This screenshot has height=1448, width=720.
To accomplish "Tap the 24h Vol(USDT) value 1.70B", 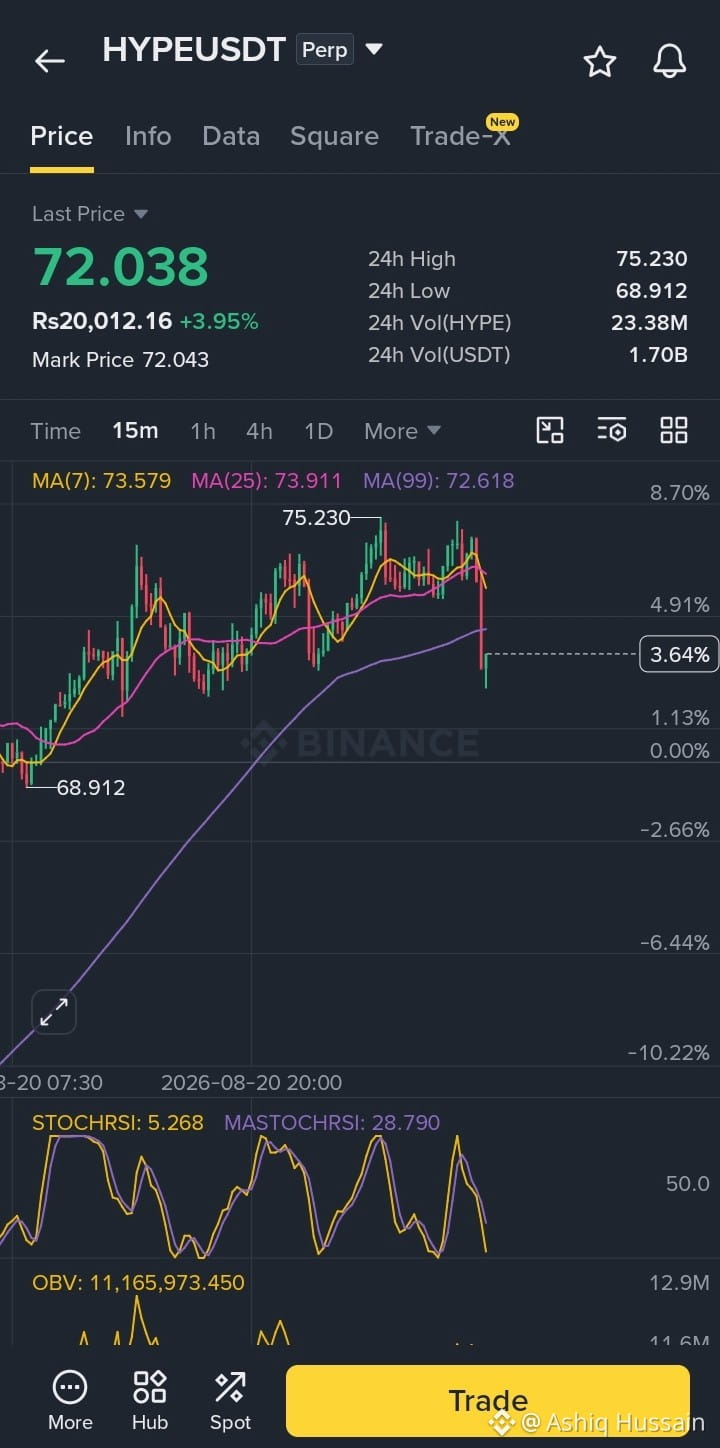I will click(x=658, y=355).
